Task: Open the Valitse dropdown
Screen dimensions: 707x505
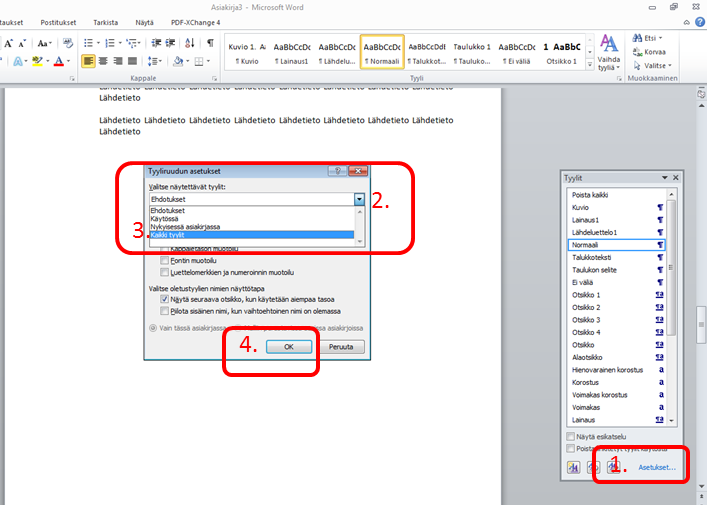Action: pyautogui.click(x=652, y=66)
